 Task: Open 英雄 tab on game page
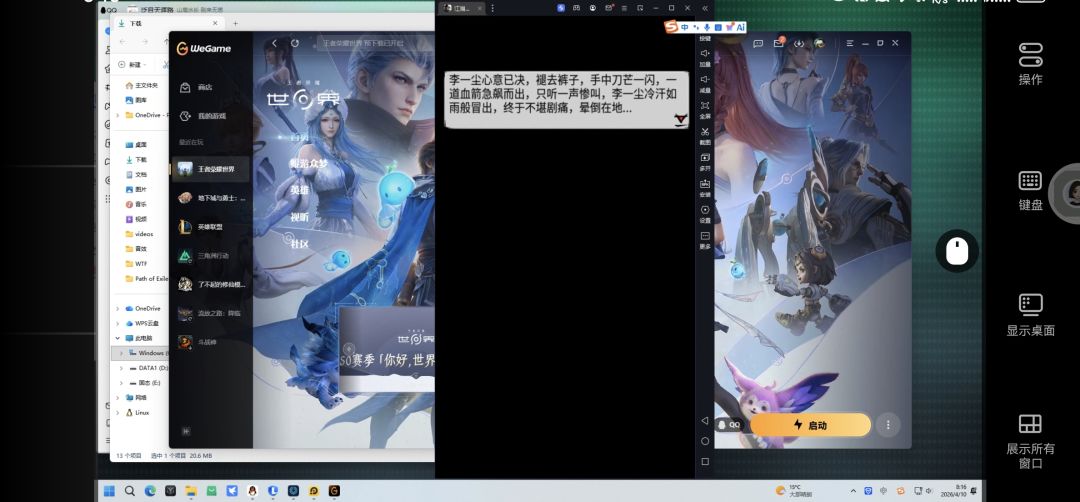299,190
